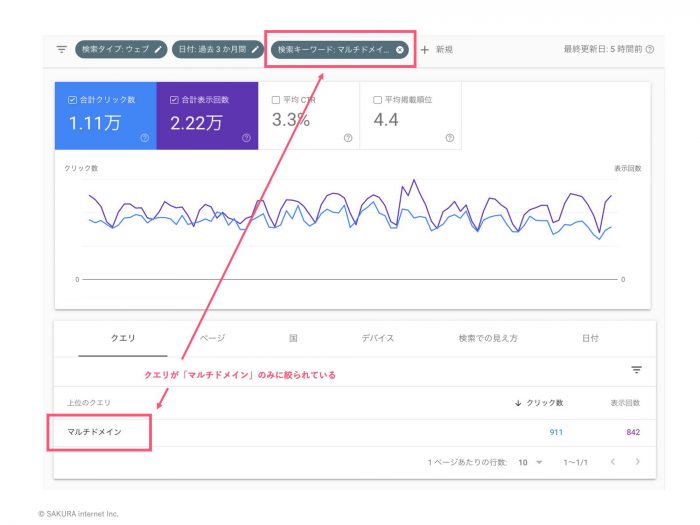The image size is (700, 525).
Task: Click the 2.22万 total impressions value
Action: pyautogui.click(x=196, y=123)
